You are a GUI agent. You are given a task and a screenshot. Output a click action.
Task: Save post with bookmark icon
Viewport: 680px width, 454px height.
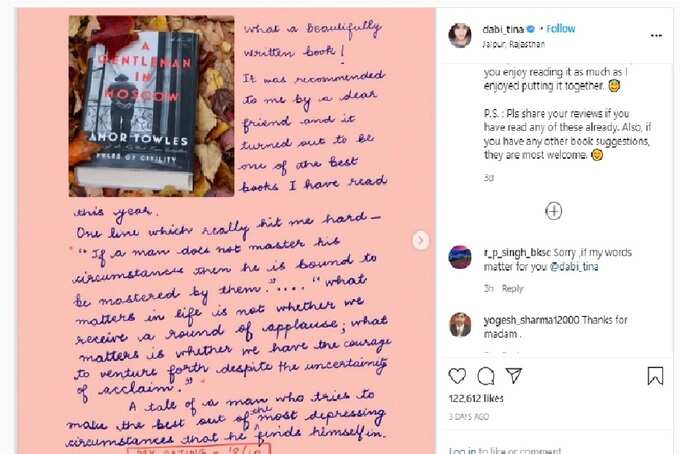[655, 376]
